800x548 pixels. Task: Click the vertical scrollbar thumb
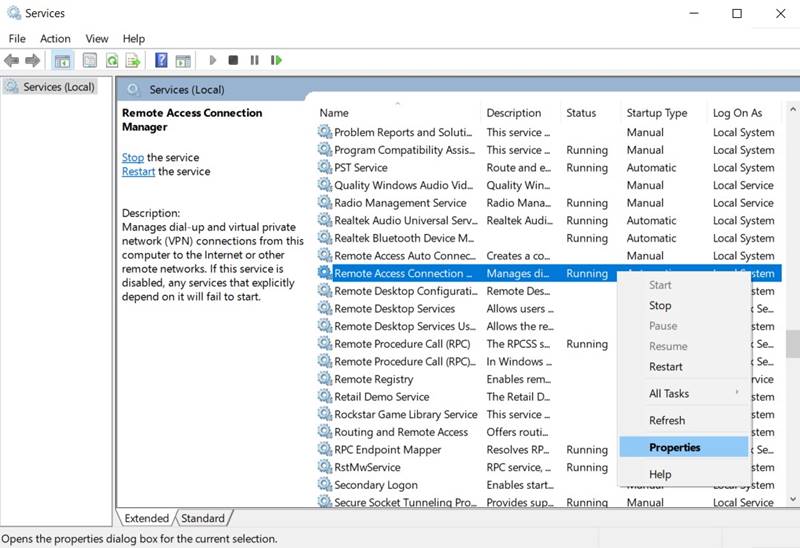pos(792,344)
